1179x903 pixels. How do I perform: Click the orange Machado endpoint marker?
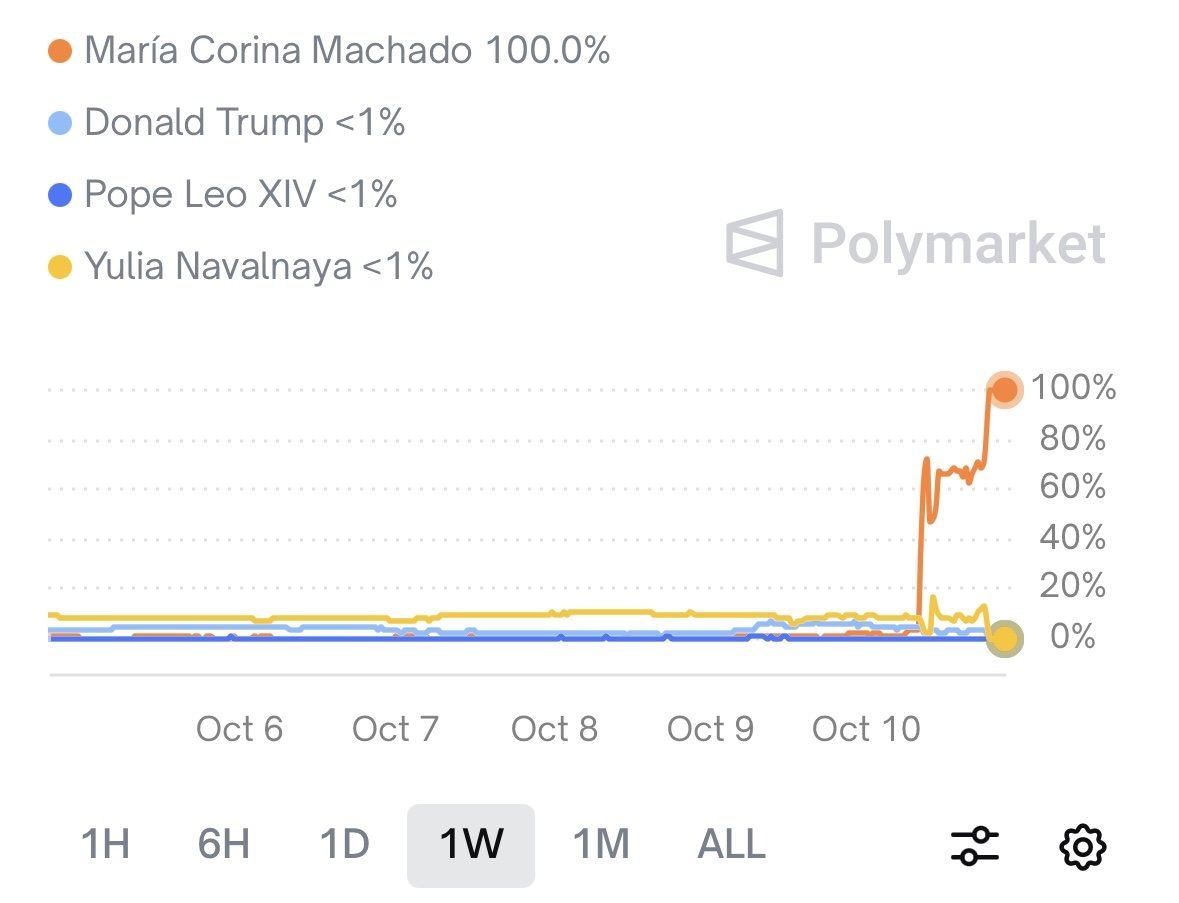tap(1004, 390)
